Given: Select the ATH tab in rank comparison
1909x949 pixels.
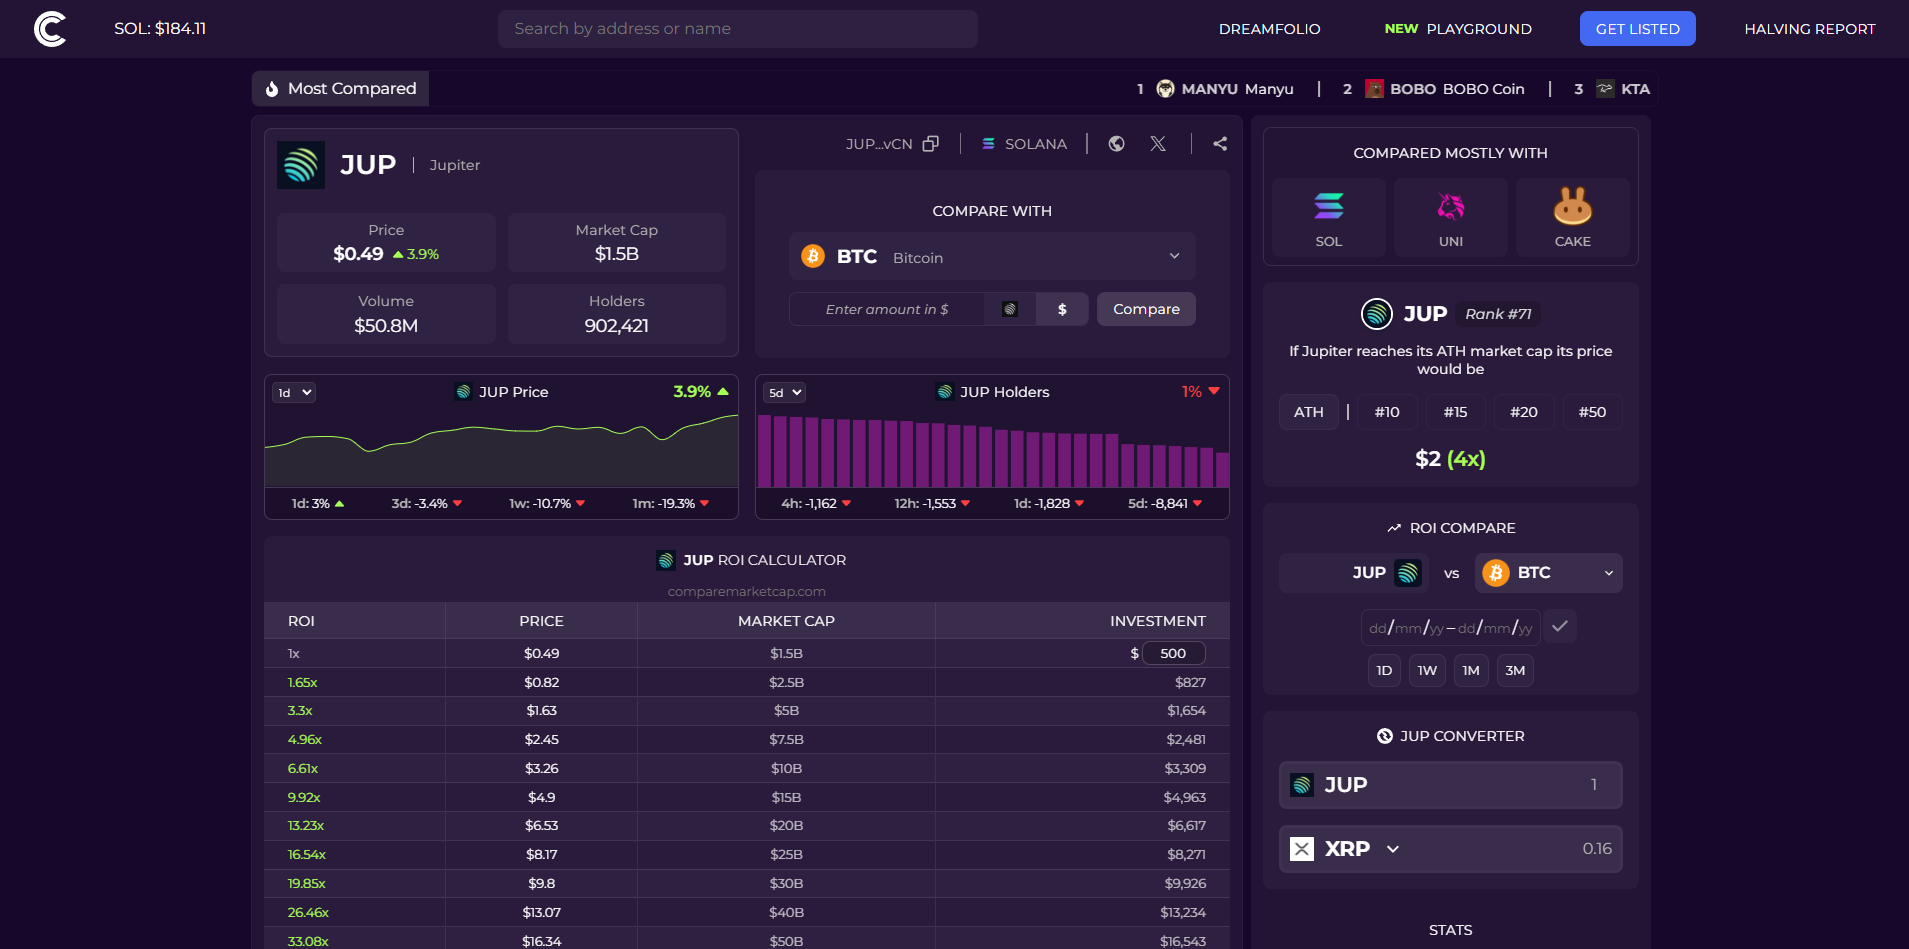Looking at the screenshot, I should click(1309, 411).
